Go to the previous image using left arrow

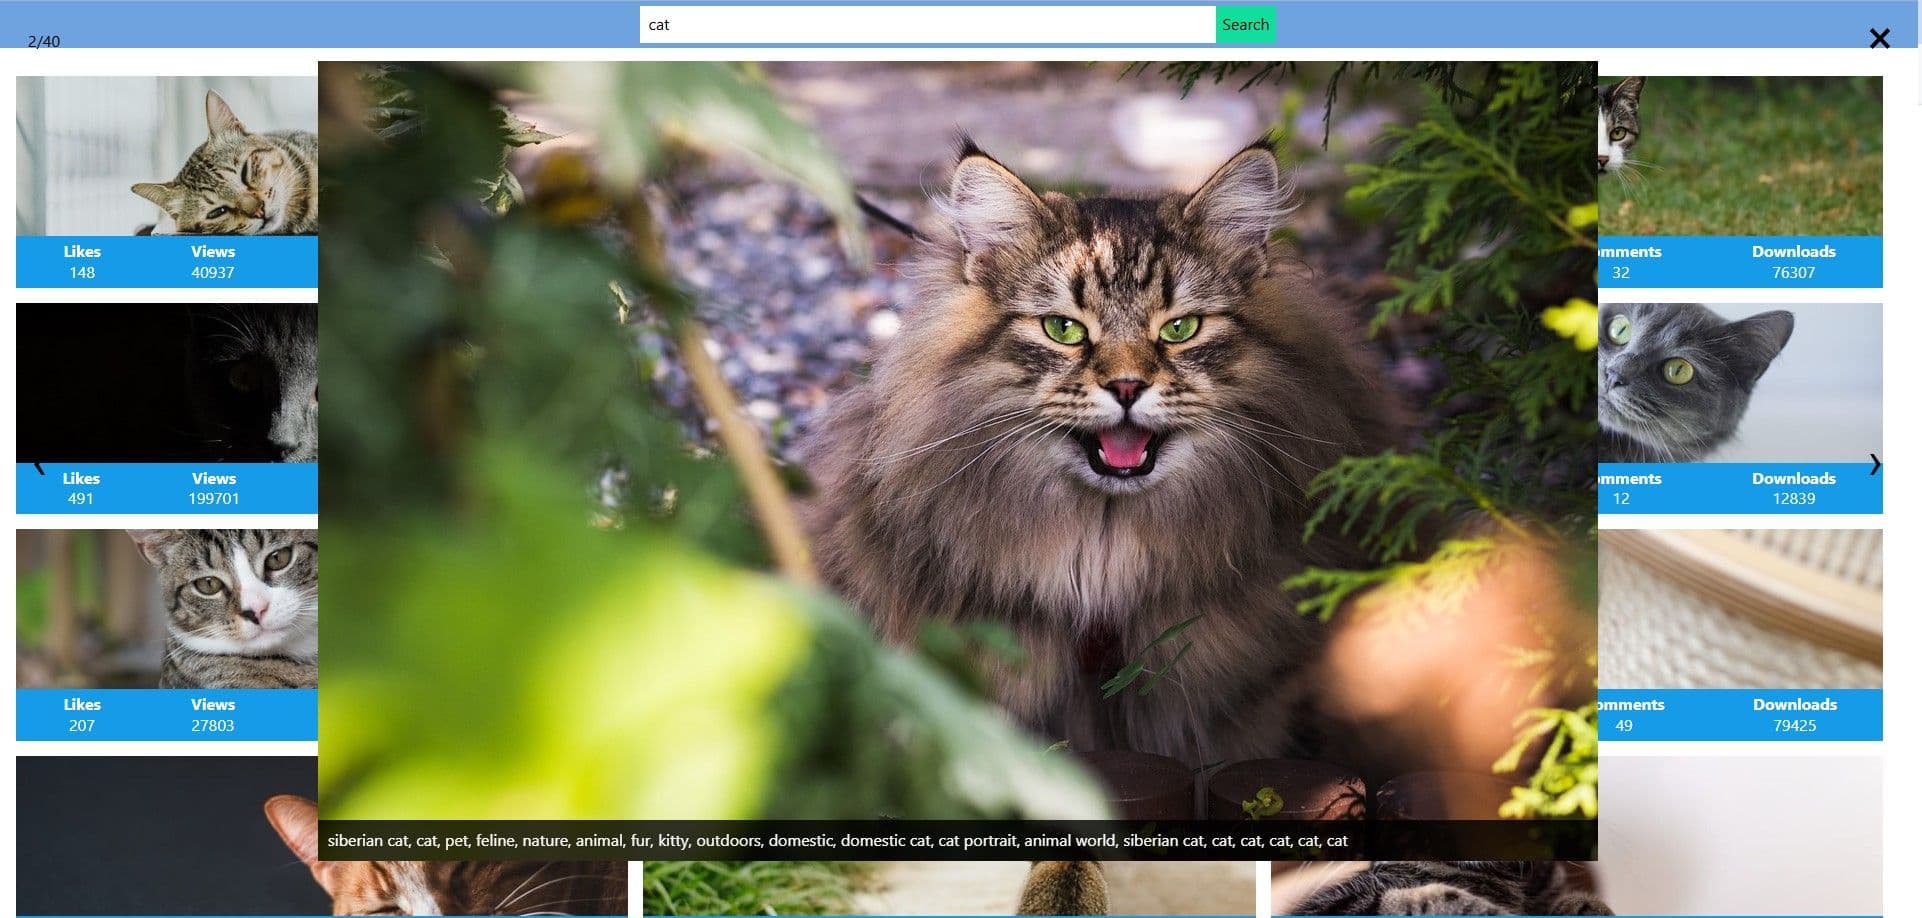pos(40,466)
